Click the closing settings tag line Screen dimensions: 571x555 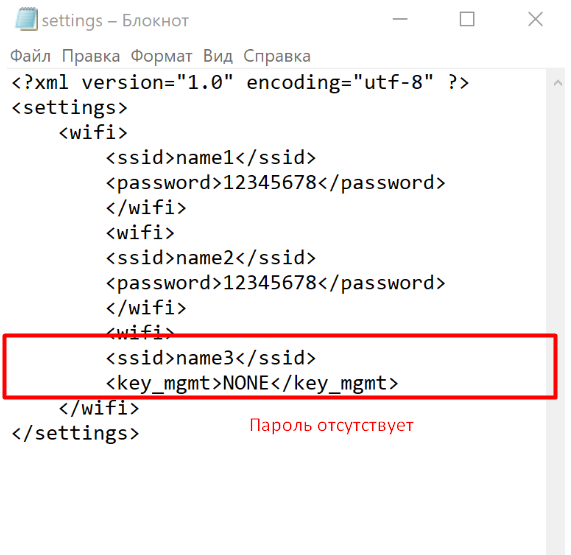(x=75, y=433)
